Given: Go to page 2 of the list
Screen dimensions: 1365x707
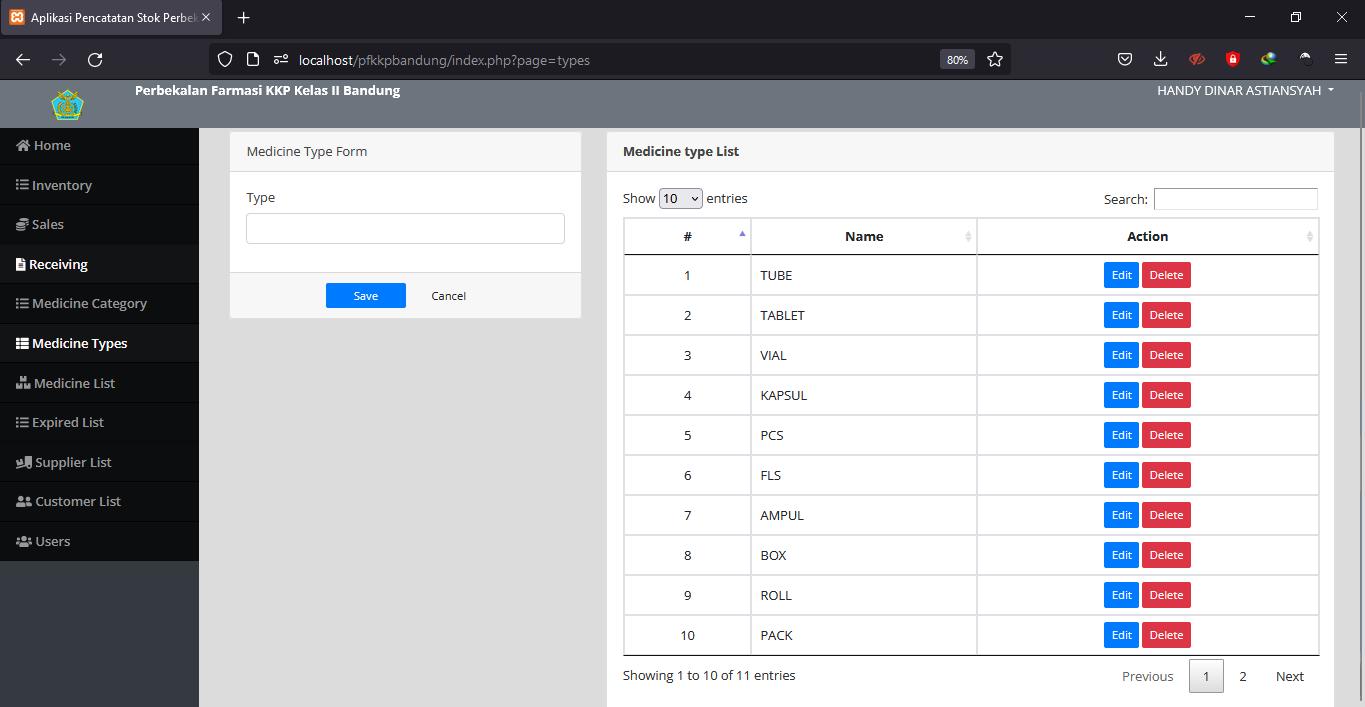Looking at the screenshot, I should (1243, 677).
